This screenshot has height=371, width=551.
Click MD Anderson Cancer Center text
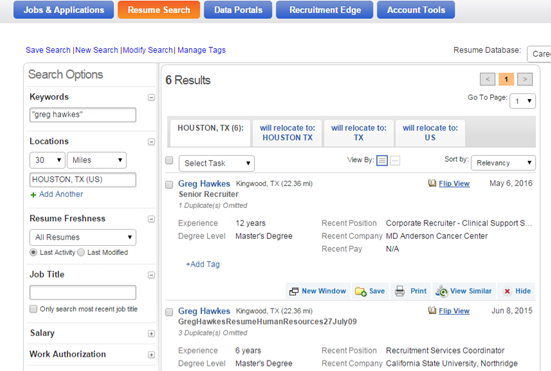436,236
